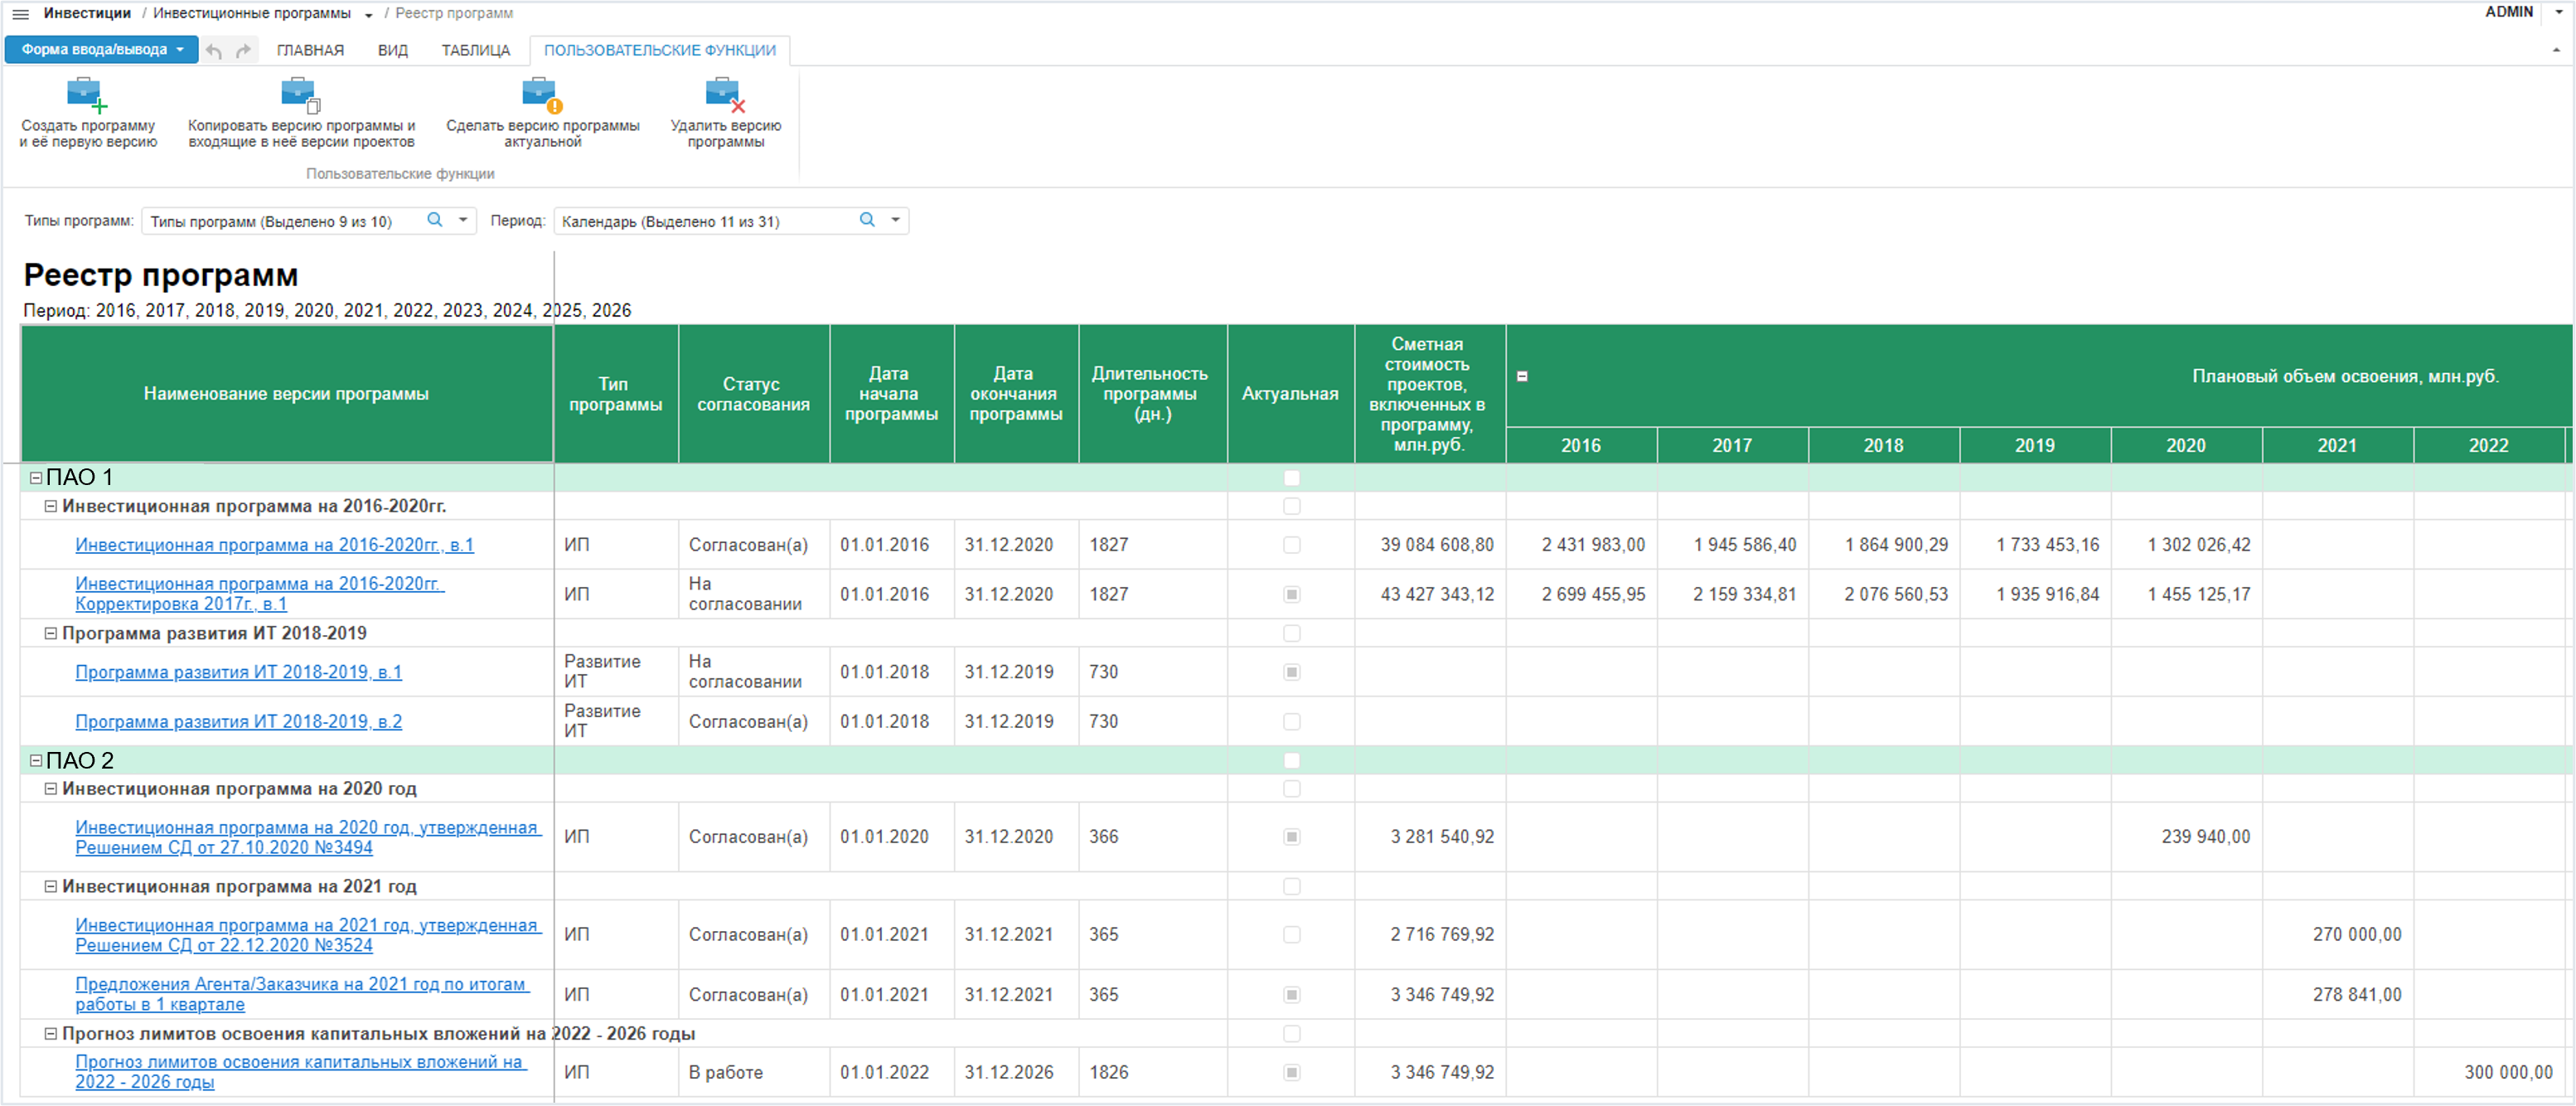Image resolution: width=2576 pixels, height=1106 pixels.
Task: Open ИП 2021 год Решением СД №3524
Action: pos(308,935)
